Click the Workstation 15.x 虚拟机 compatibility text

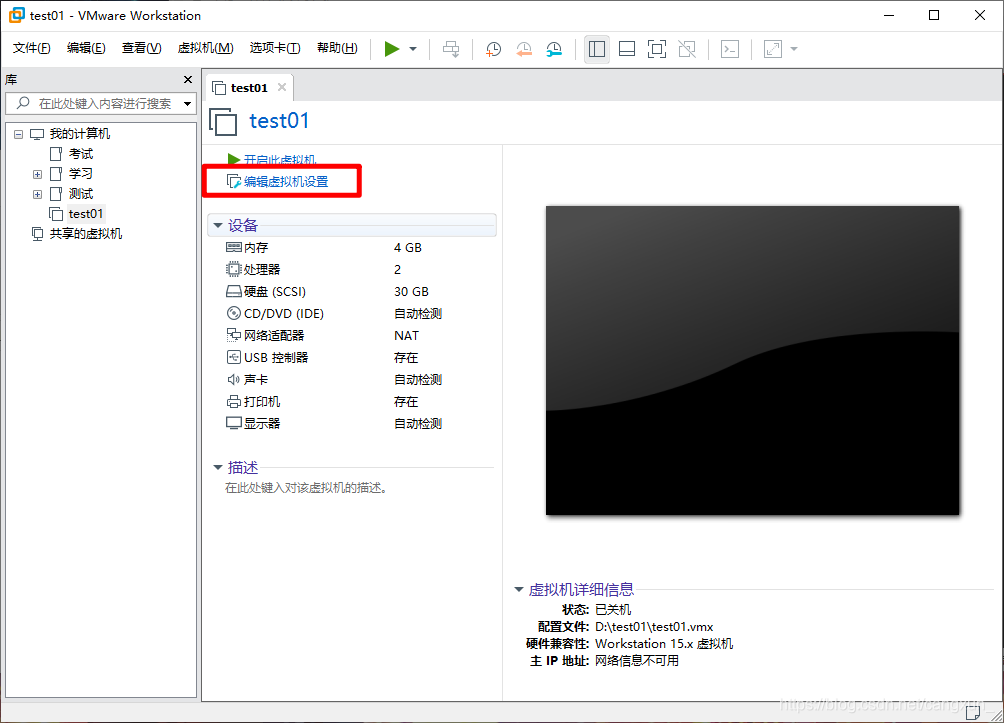click(664, 644)
